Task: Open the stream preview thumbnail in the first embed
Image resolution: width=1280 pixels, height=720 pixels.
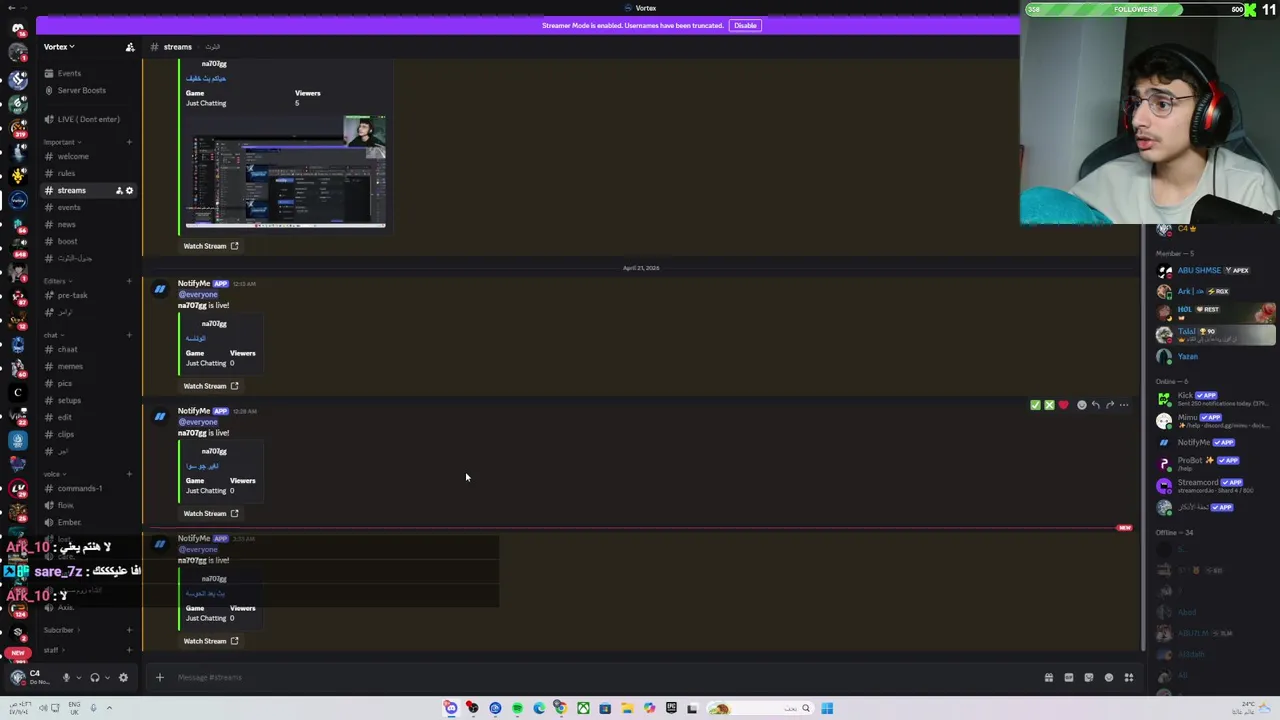Action: (x=285, y=171)
